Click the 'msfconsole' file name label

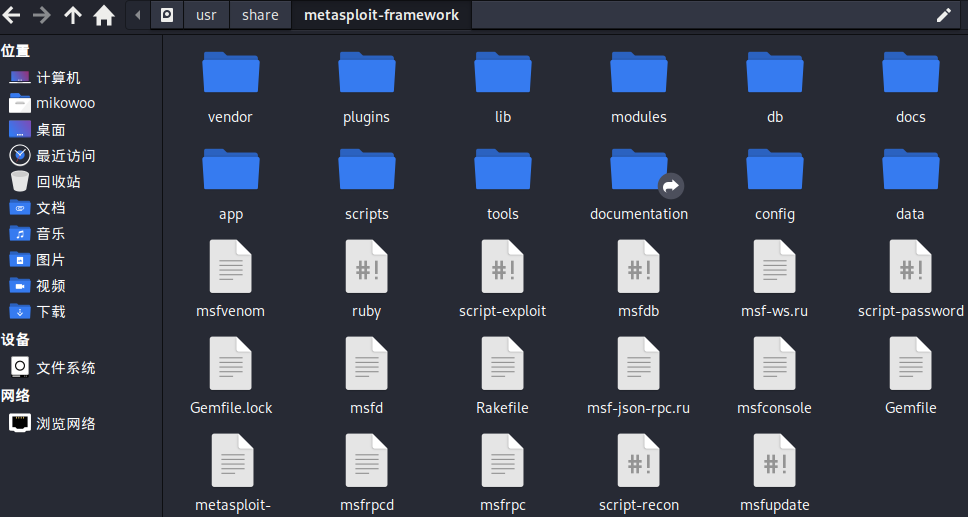pyautogui.click(x=774, y=408)
